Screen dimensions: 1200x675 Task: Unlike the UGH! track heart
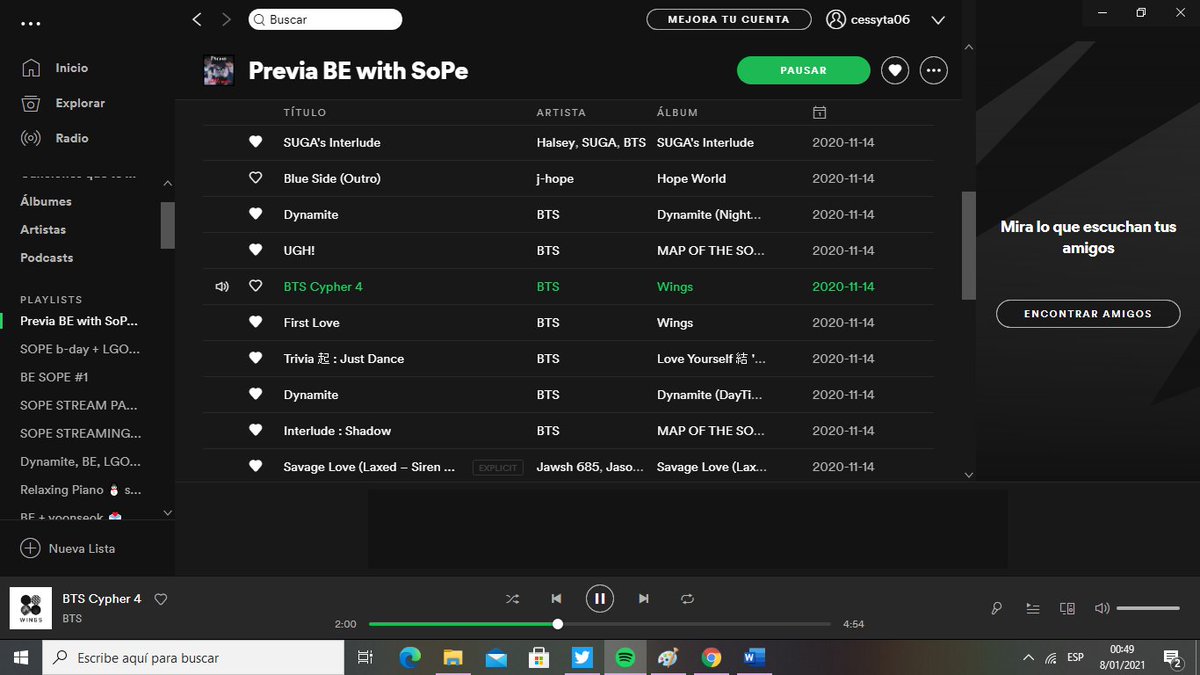click(x=255, y=250)
